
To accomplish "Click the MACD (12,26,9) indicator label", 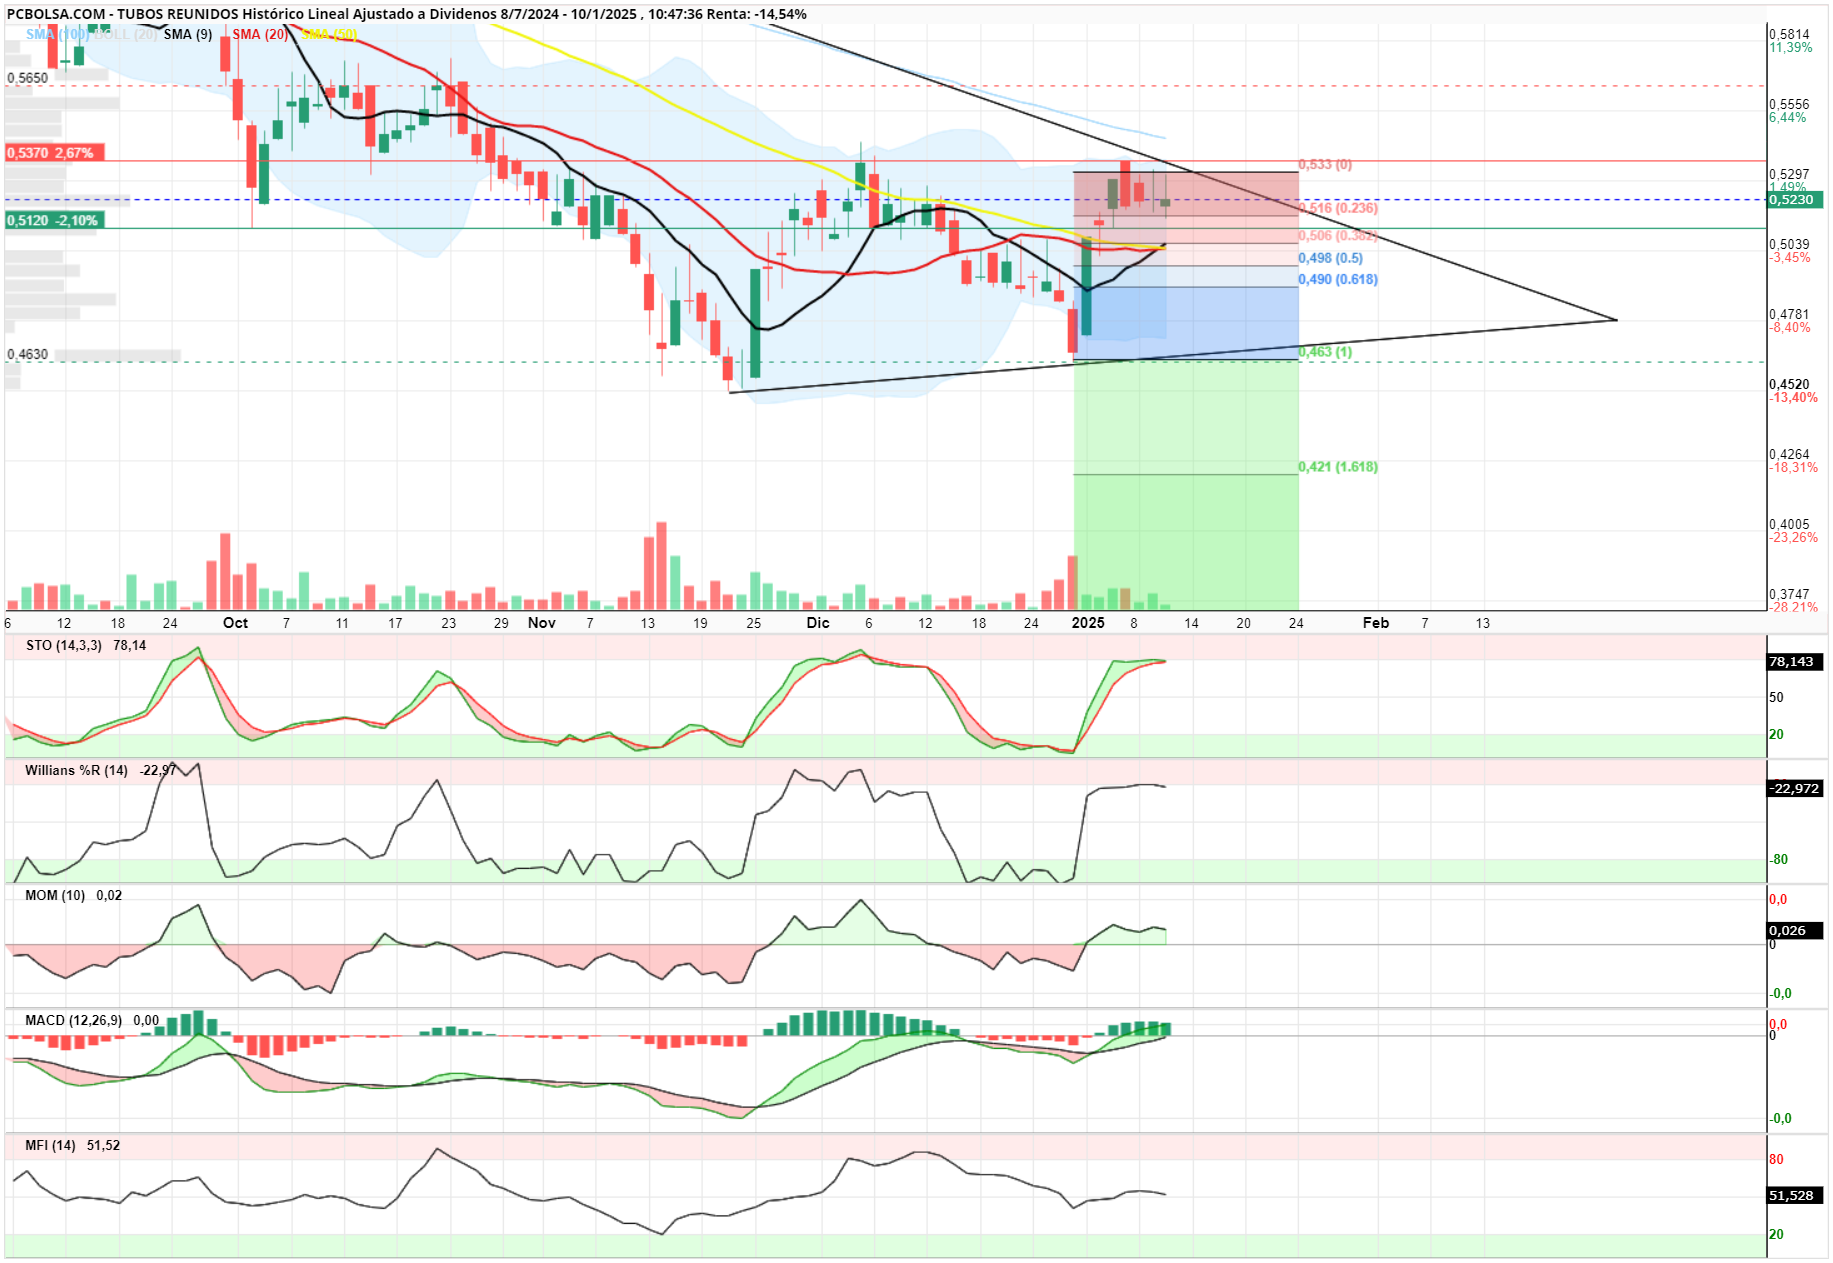I will (74, 1020).
